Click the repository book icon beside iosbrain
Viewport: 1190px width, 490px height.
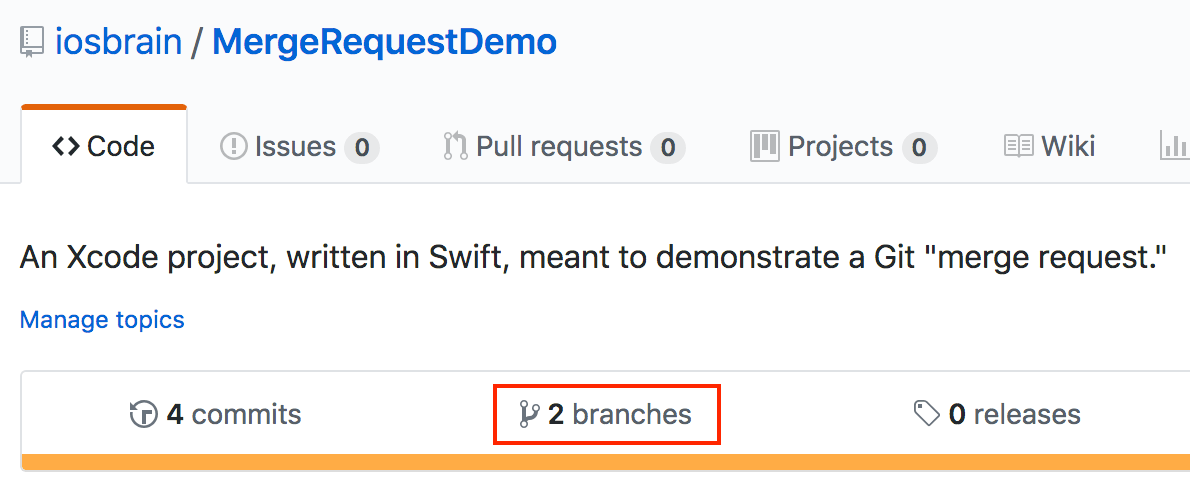(33, 42)
